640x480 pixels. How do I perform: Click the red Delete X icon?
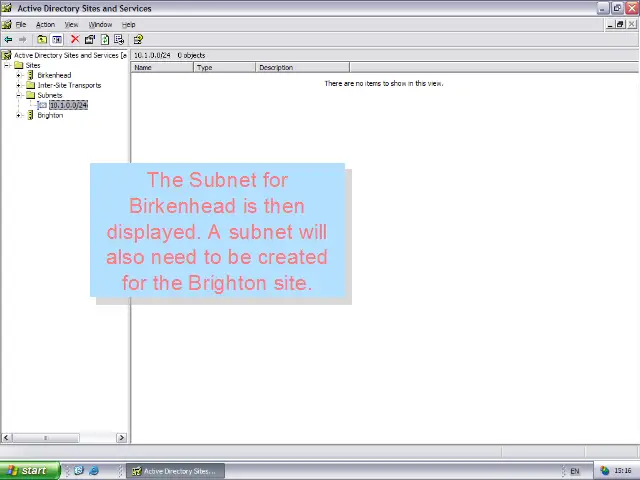pyautogui.click(x=75, y=39)
